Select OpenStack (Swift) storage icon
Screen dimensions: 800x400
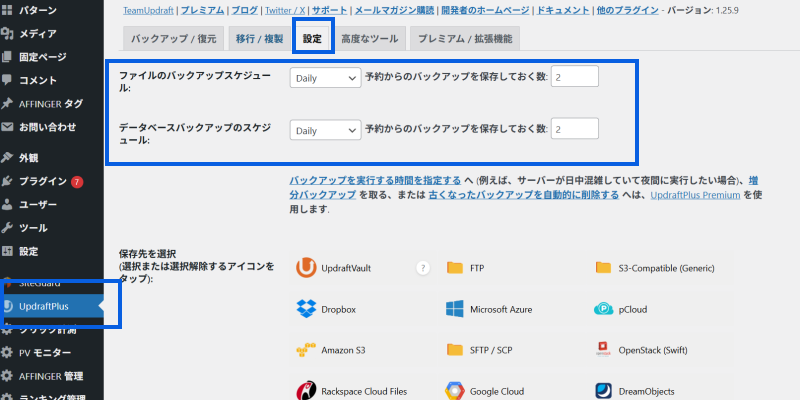pos(603,350)
